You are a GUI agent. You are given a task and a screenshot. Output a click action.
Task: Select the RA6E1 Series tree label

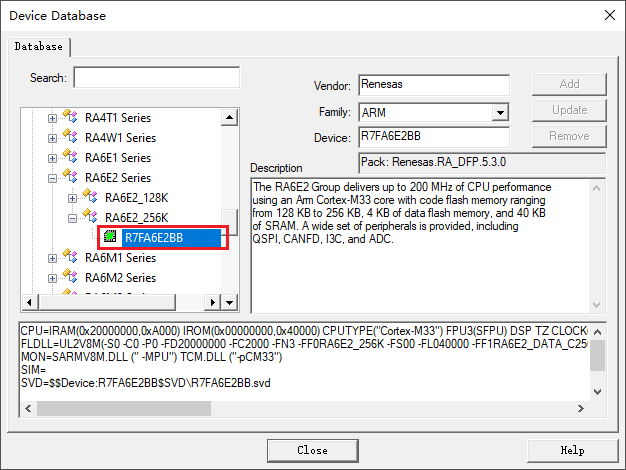pos(118,158)
